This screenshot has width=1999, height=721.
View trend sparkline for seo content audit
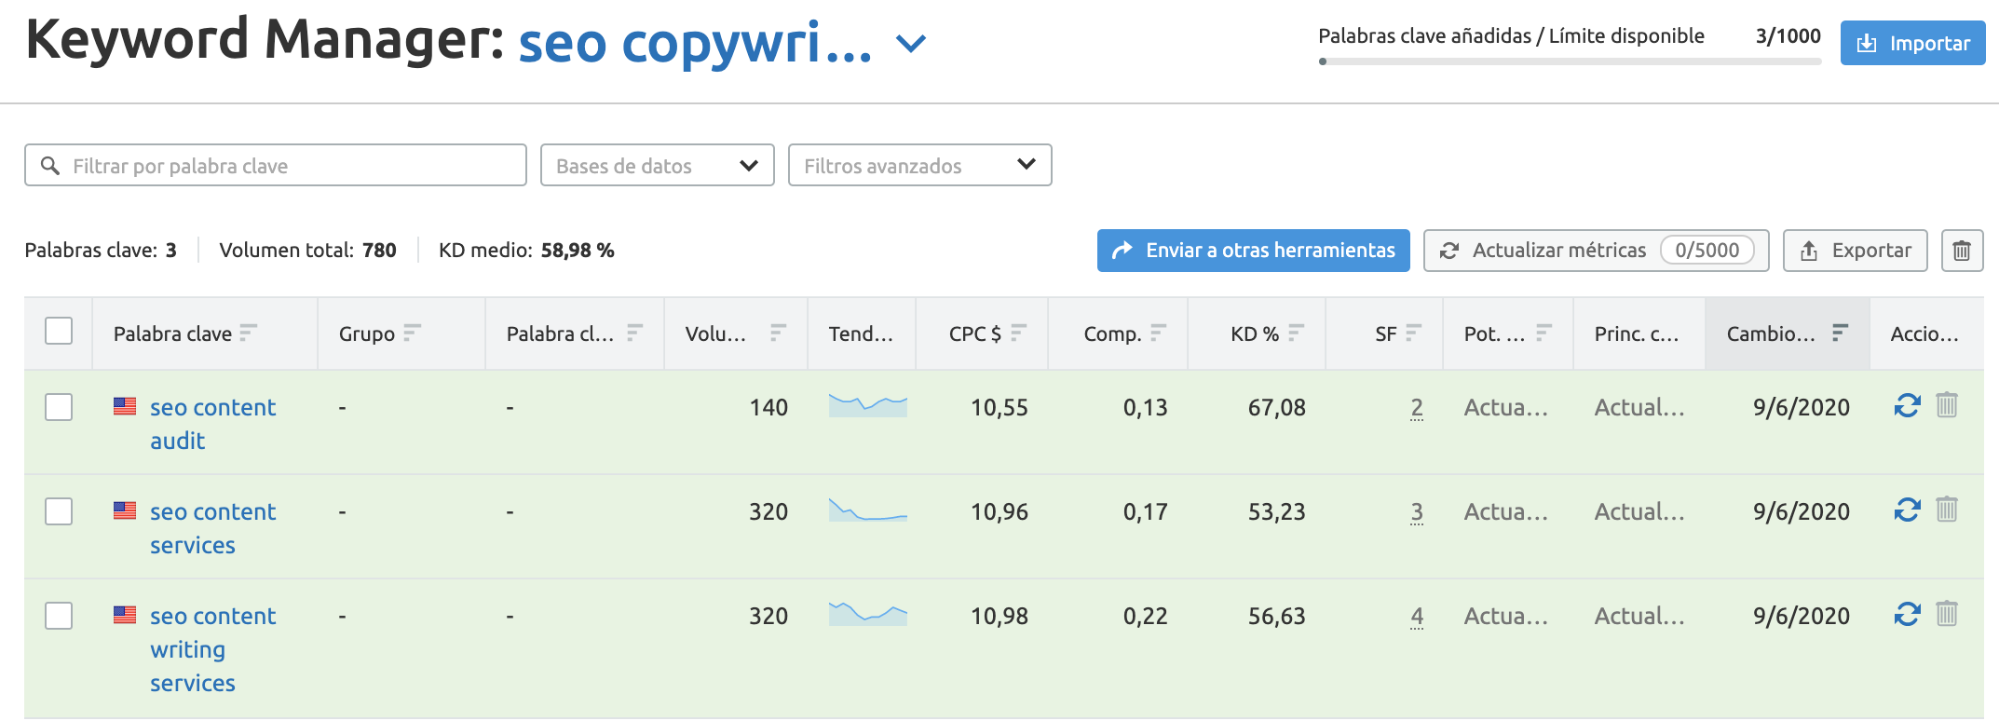pyautogui.click(x=868, y=405)
